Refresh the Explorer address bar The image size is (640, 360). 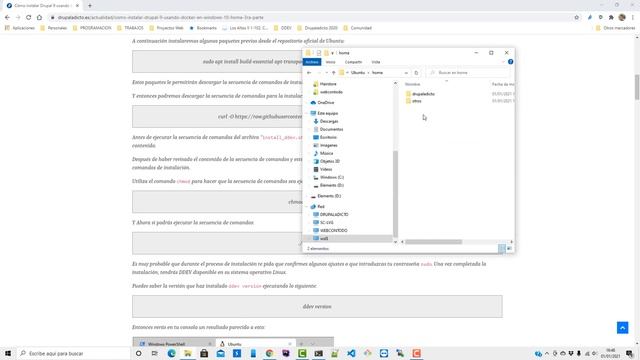pos(416,73)
